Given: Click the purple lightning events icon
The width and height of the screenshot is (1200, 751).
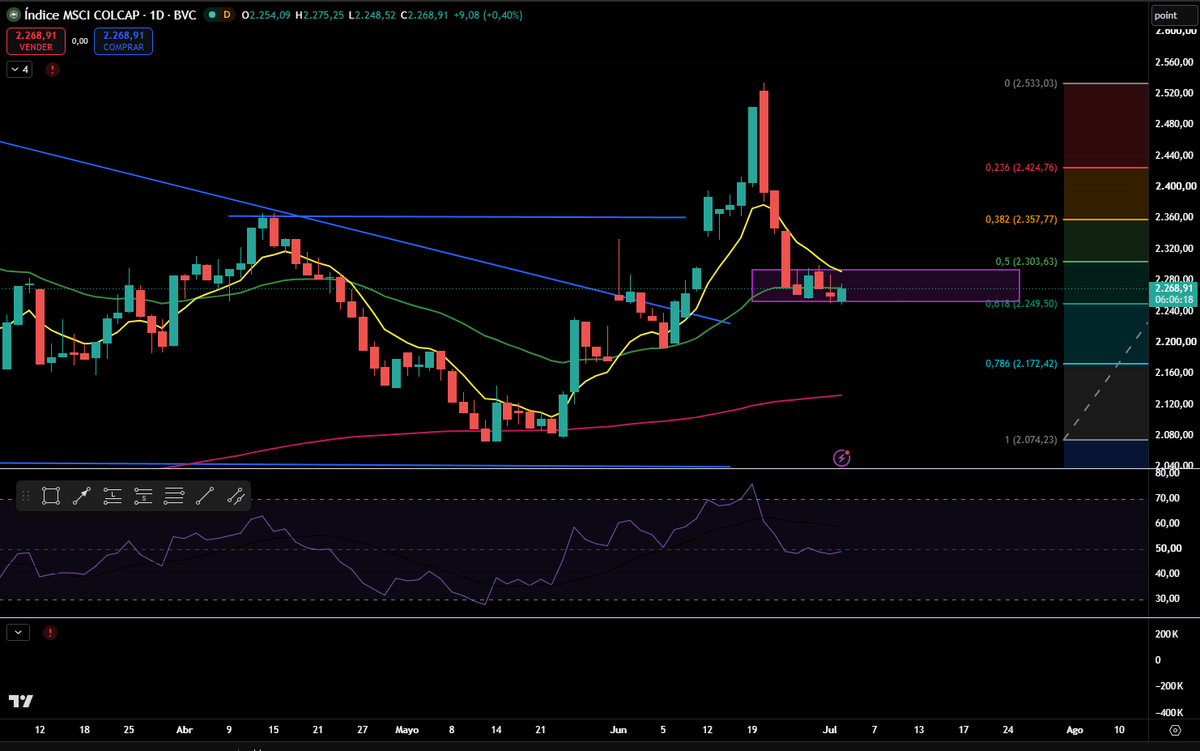Looking at the screenshot, I should [x=842, y=458].
